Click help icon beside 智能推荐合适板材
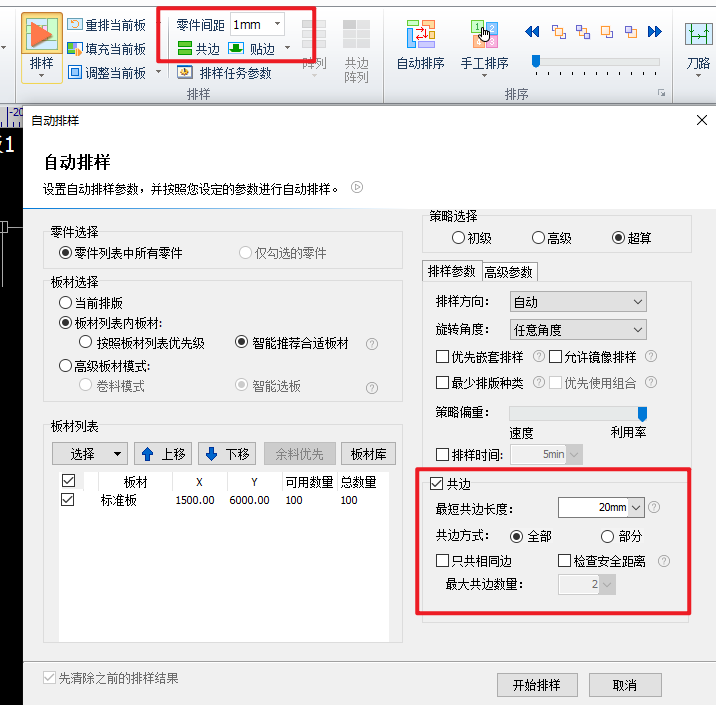The image size is (716, 705). pyautogui.click(x=372, y=344)
